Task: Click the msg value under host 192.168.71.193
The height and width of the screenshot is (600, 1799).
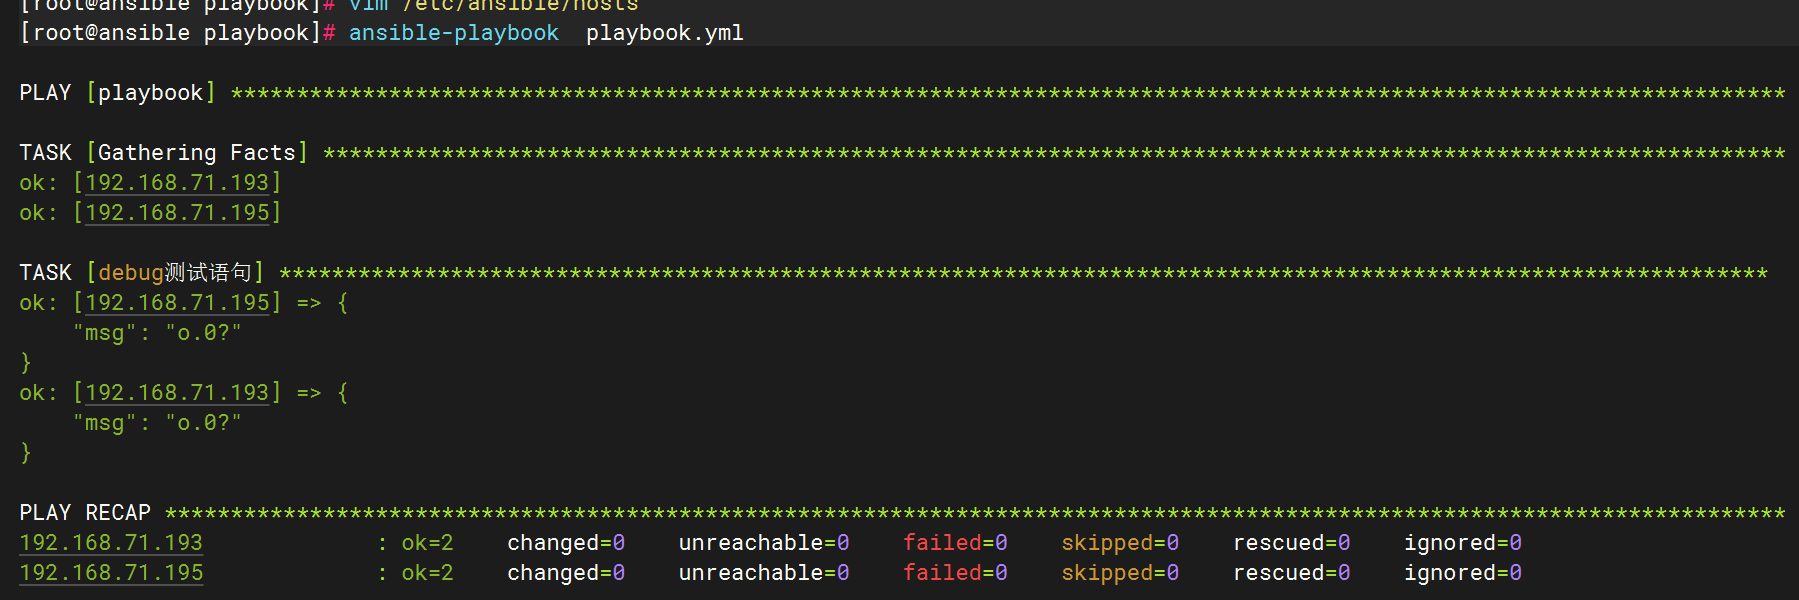Action: pyautogui.click(x=203, y=423)
